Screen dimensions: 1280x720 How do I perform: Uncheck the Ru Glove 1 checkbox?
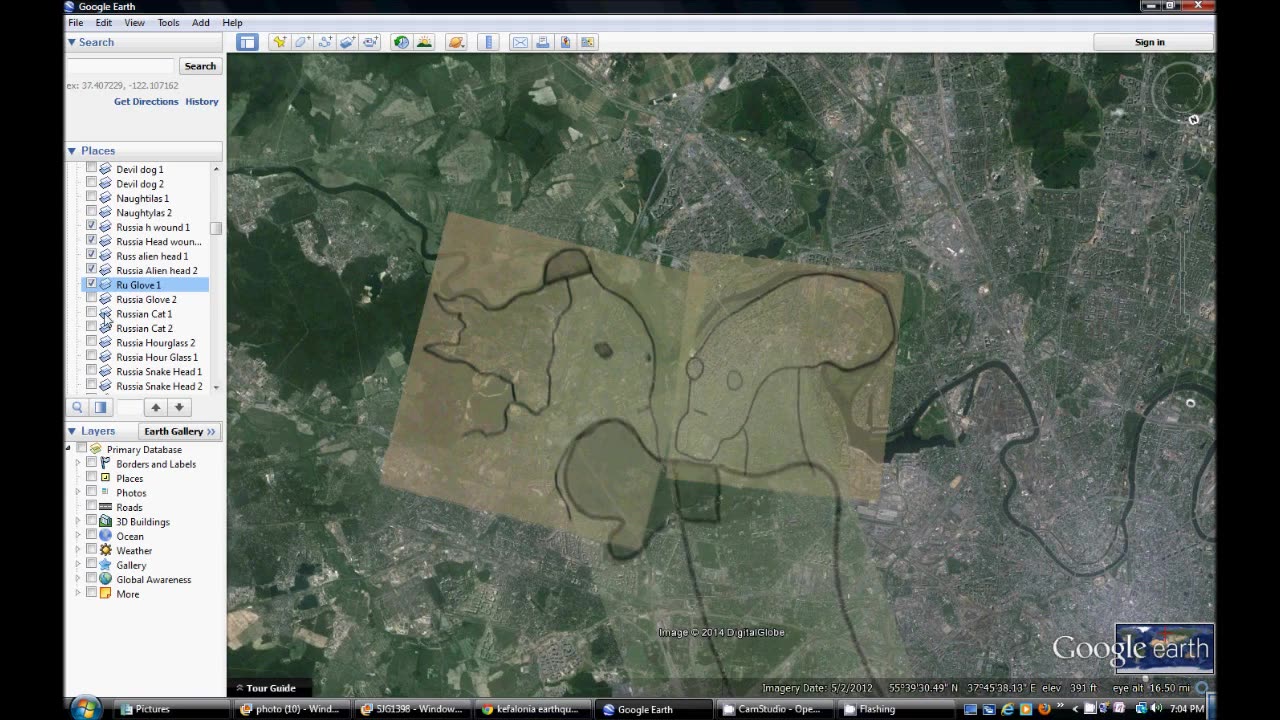tap(91, 285)
